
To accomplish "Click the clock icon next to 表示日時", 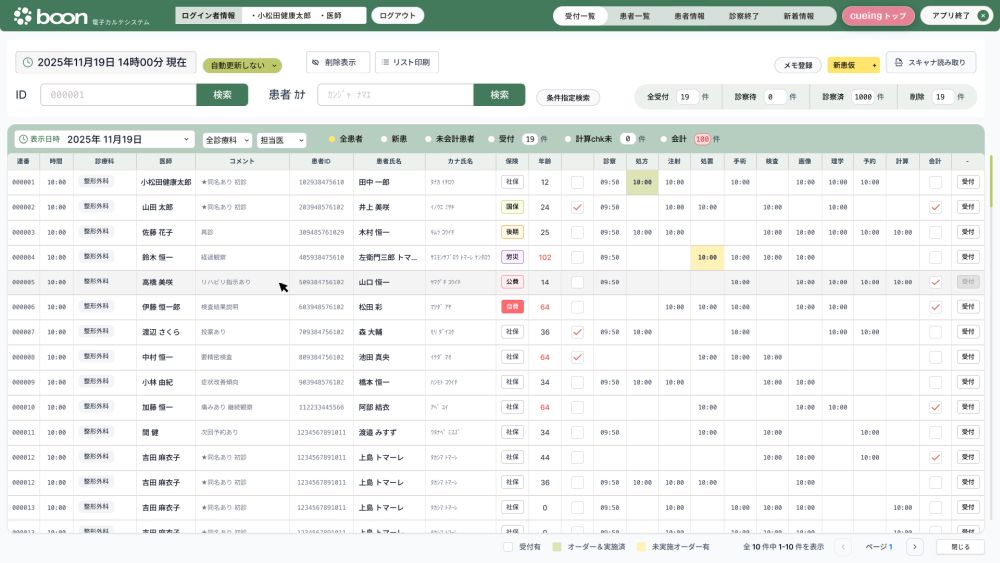I will point(23,139).
